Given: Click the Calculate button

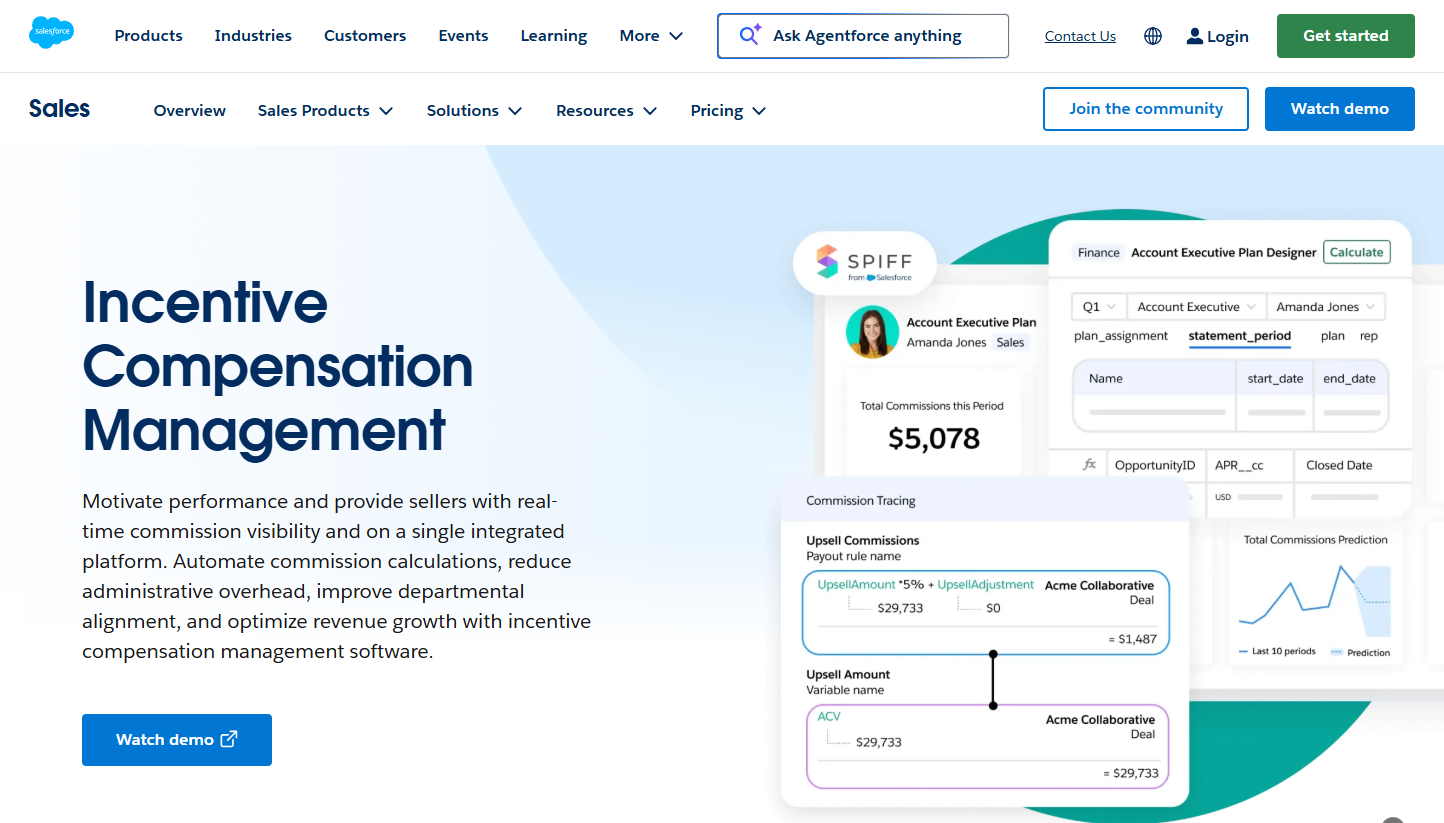Looking at the screenshot, I should (x=1356, y=253).
